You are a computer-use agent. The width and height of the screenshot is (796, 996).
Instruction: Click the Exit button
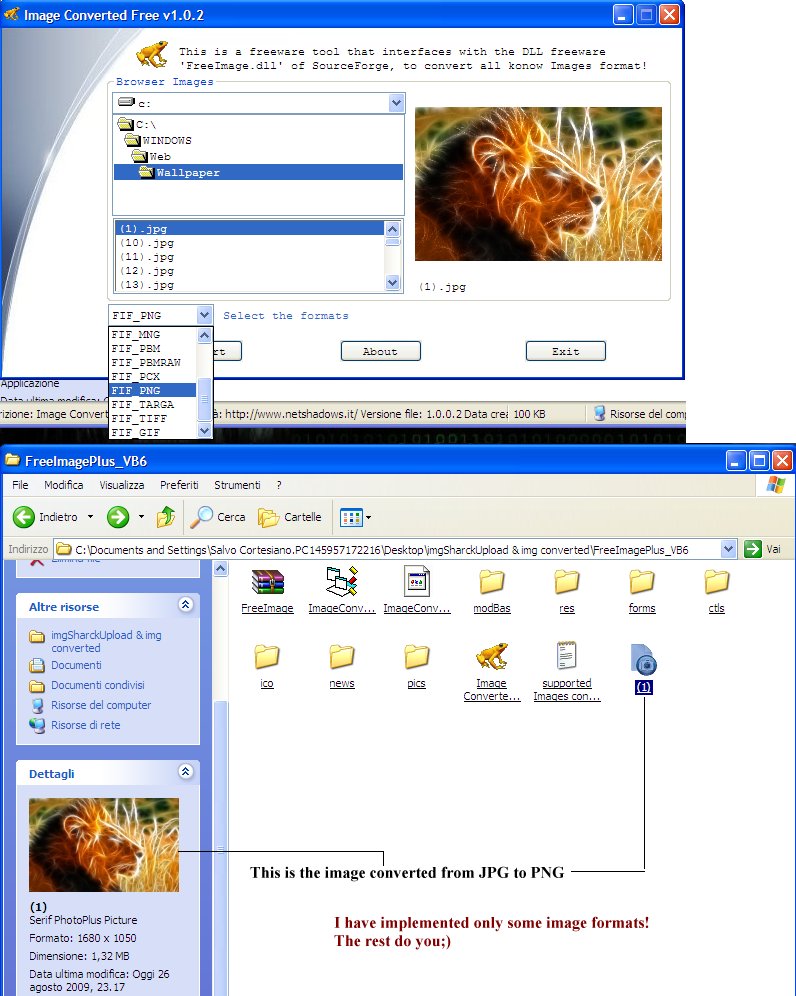[565, 351]
